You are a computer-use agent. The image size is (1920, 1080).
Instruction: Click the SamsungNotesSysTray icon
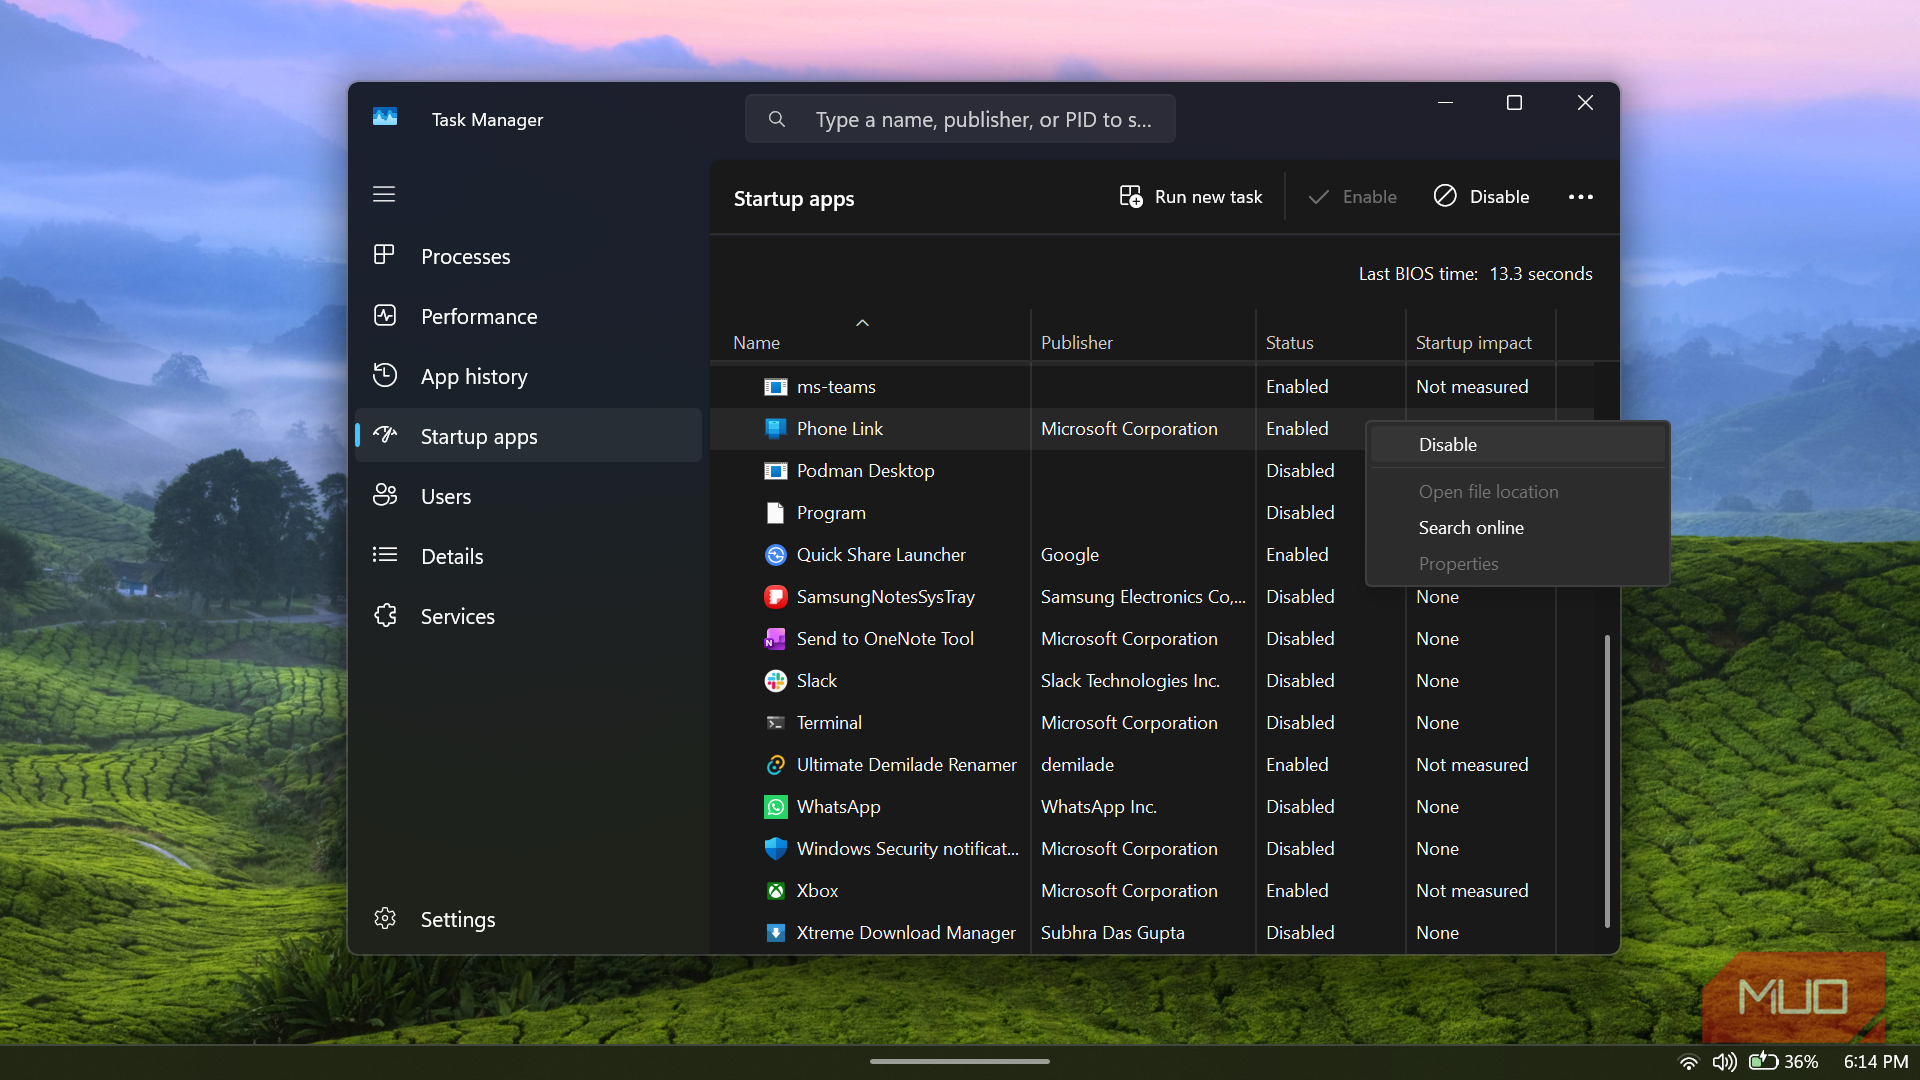[x=775, y=597]
